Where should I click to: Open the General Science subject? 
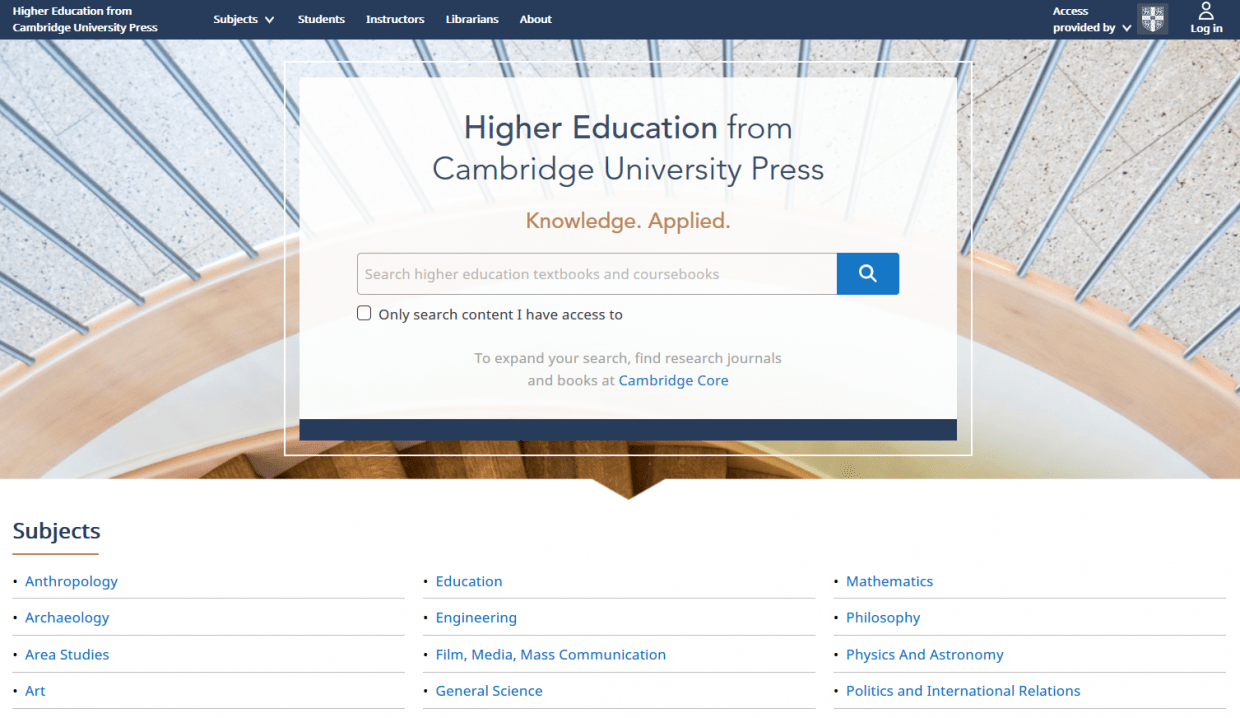tap(489, 691)
